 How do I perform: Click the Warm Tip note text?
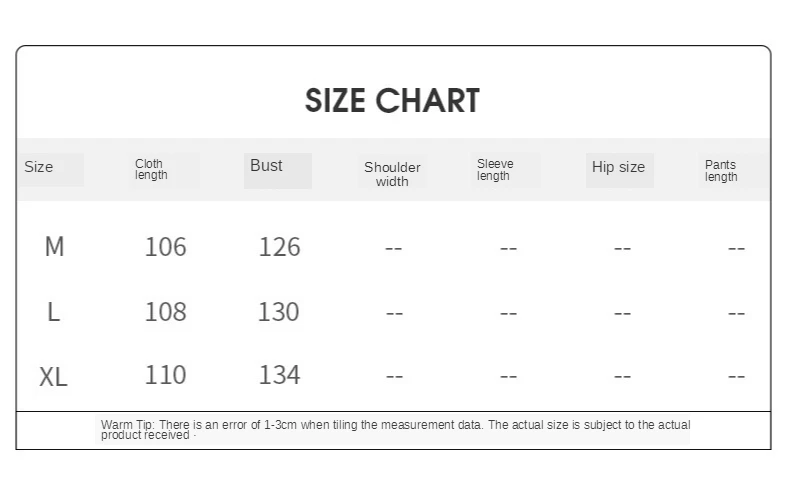click(x=396, y=430)
